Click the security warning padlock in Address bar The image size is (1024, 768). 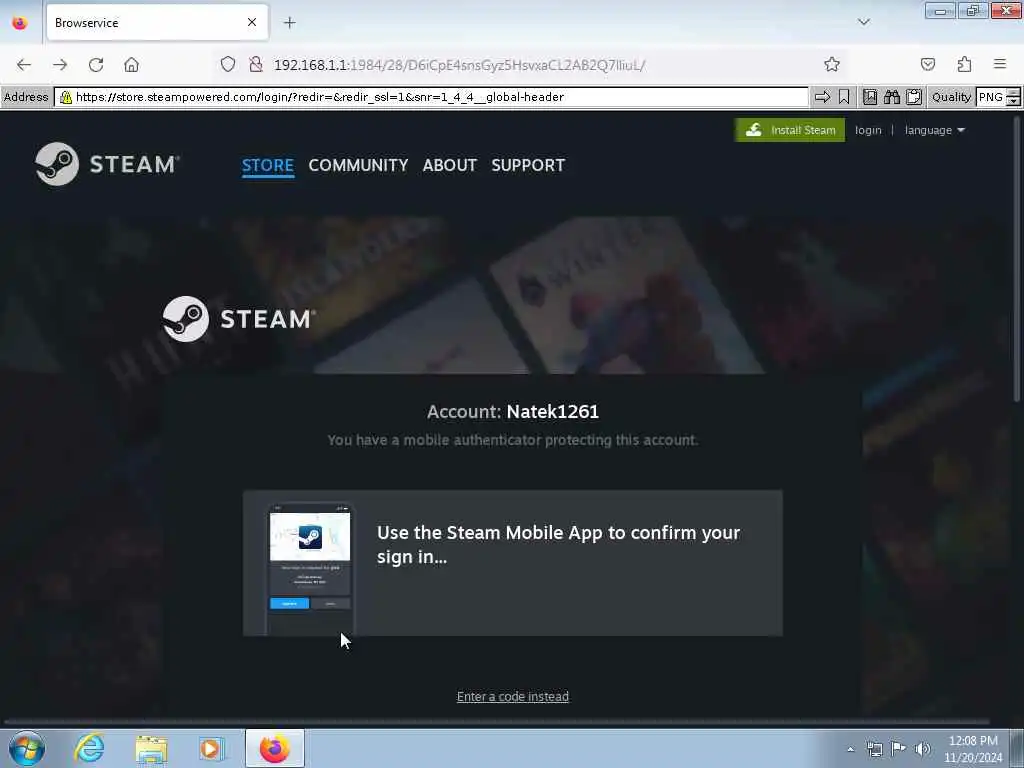(x=65, y=97)
